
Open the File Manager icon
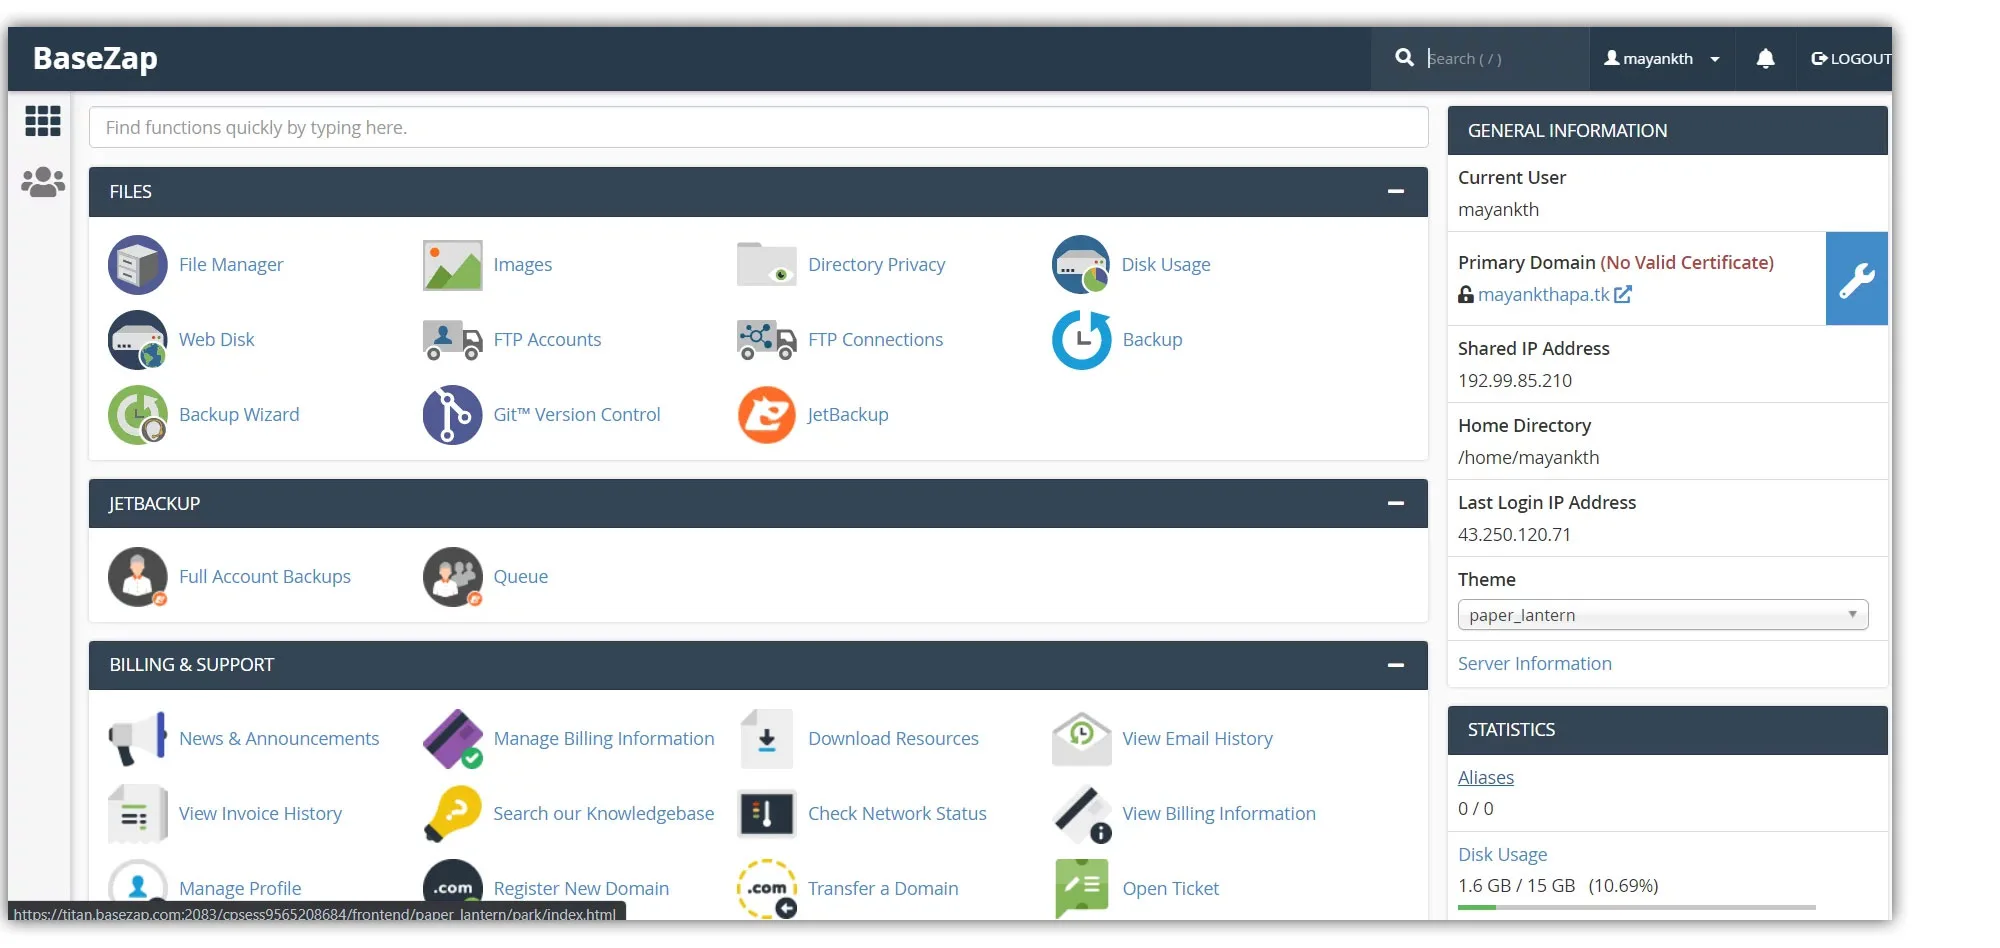137,265
